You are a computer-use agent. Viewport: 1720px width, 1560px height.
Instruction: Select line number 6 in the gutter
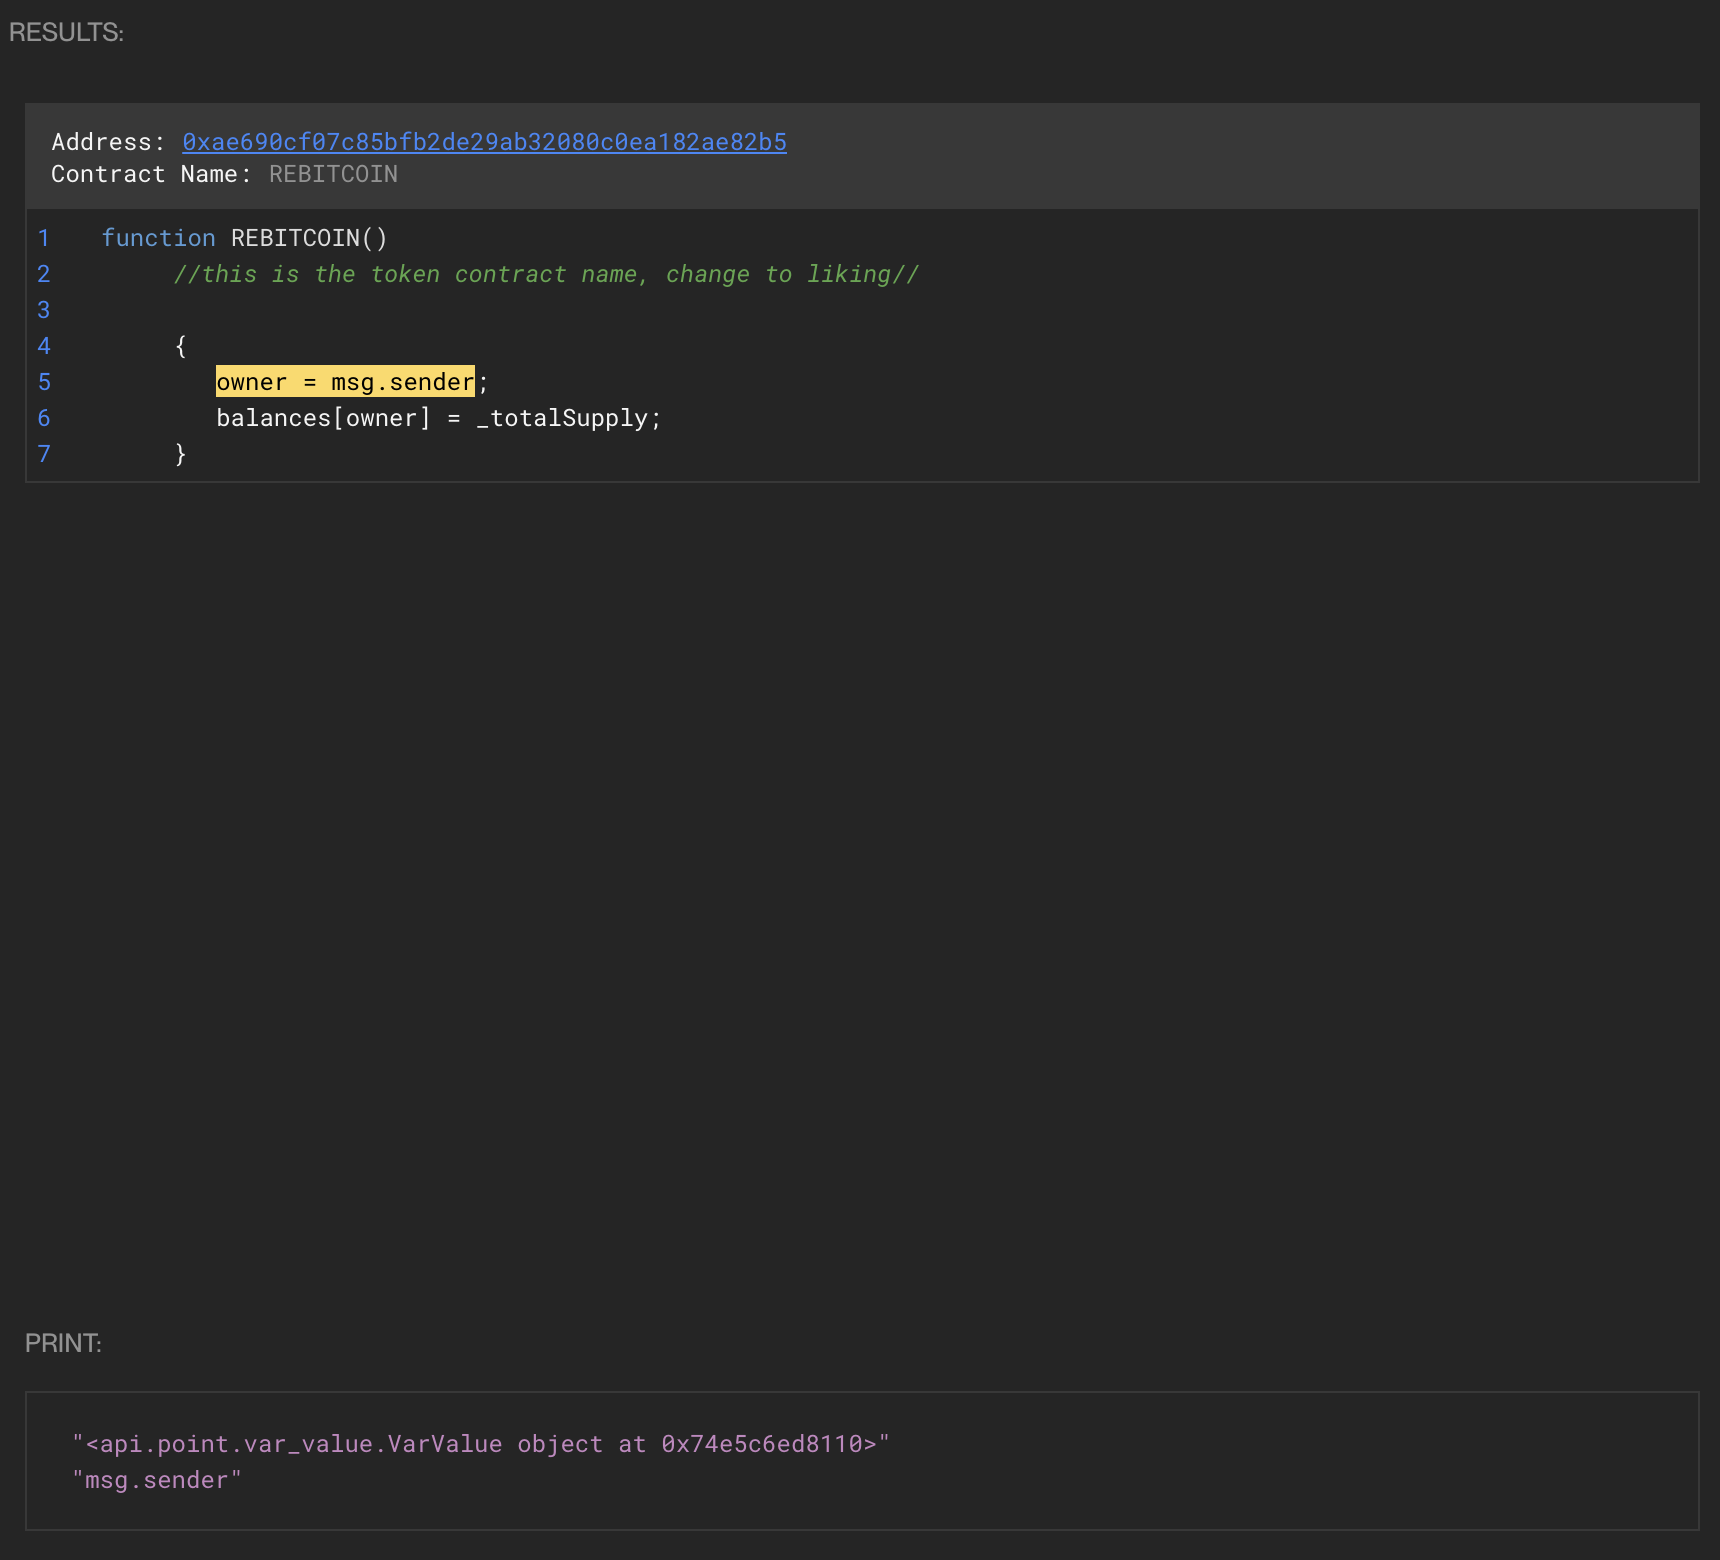click(x=44, y=418)
